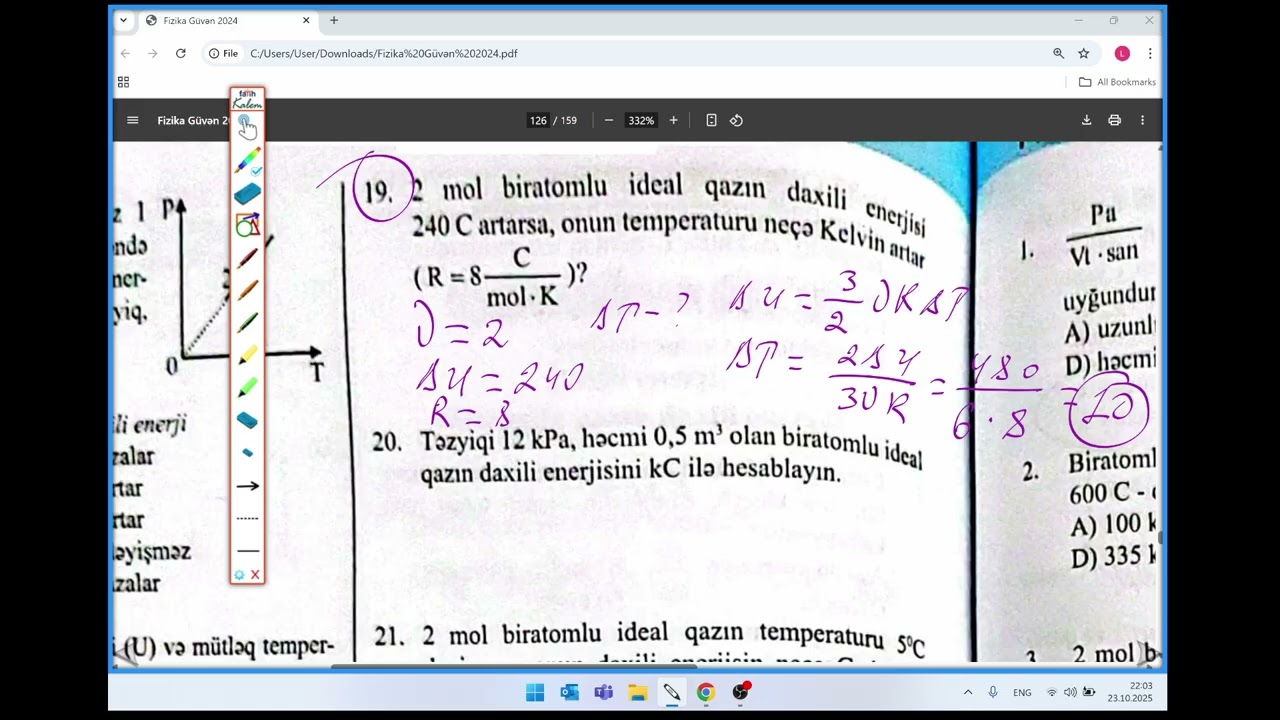Open the geometric shapes tool
Image resolution: width=1280 pixels, height=720 pixels.
pos(247,225)
